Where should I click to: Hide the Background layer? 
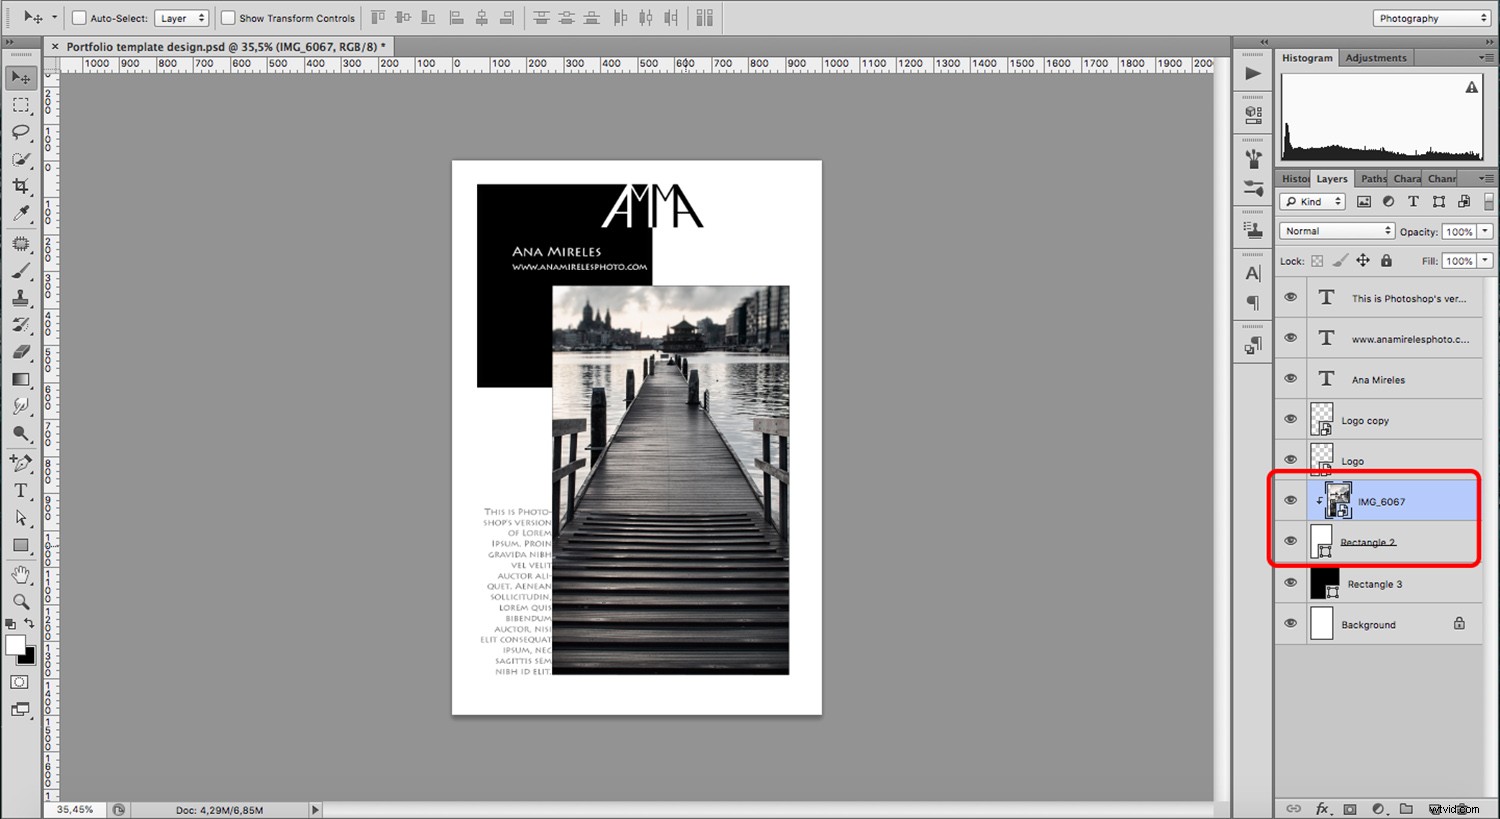(1290, 623)
